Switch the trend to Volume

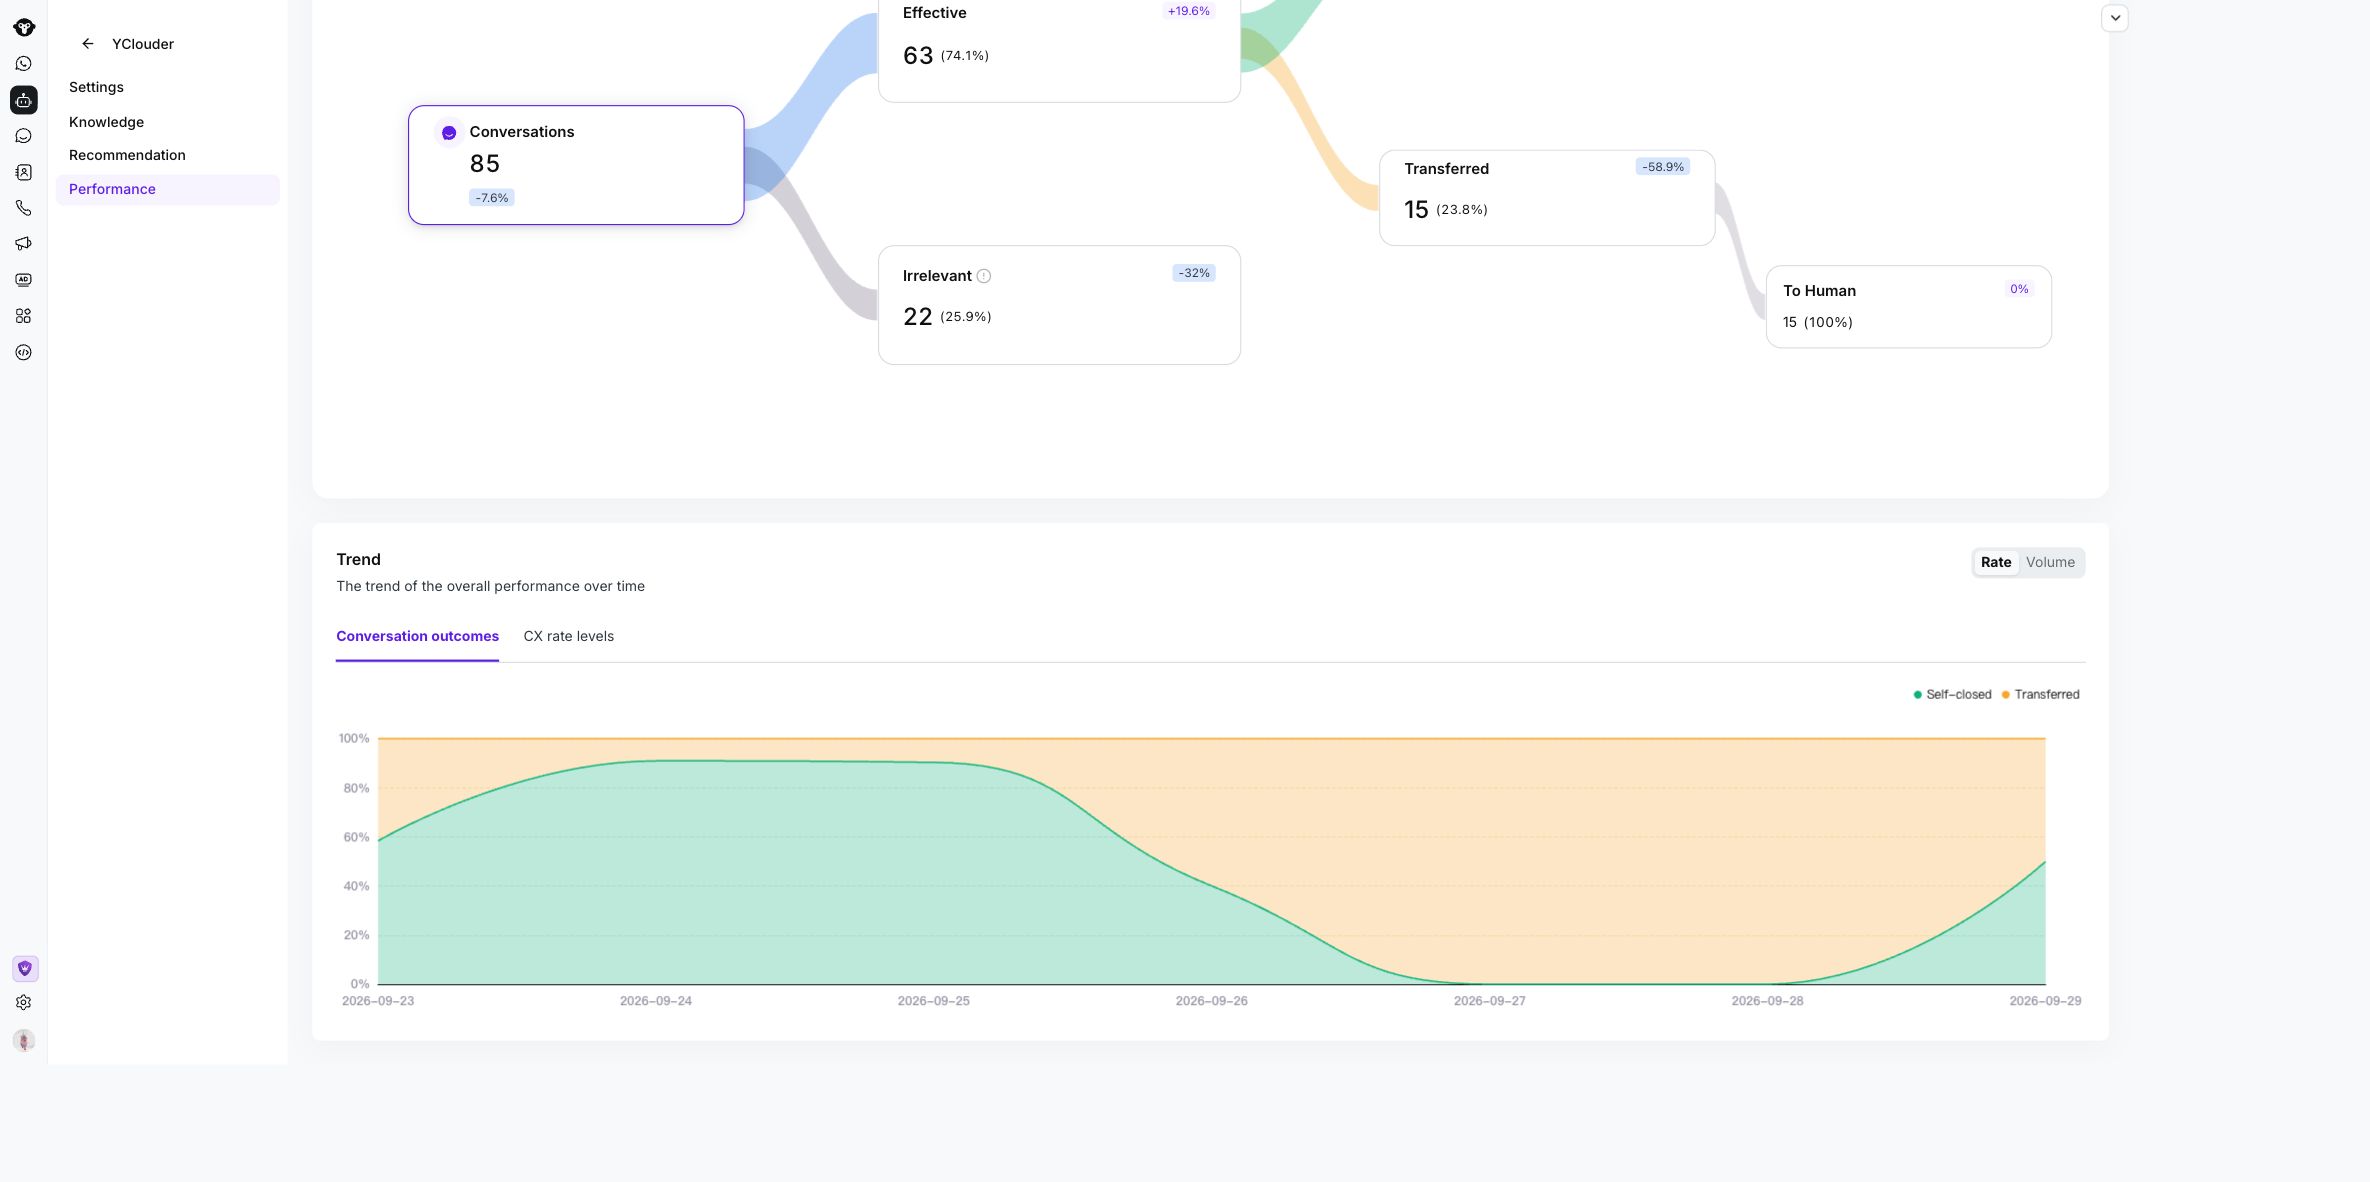(x=2050, y=562)
